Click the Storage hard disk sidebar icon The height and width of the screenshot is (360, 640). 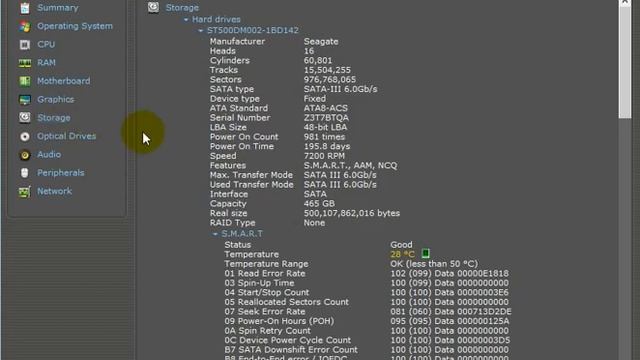tap(25, 118)
